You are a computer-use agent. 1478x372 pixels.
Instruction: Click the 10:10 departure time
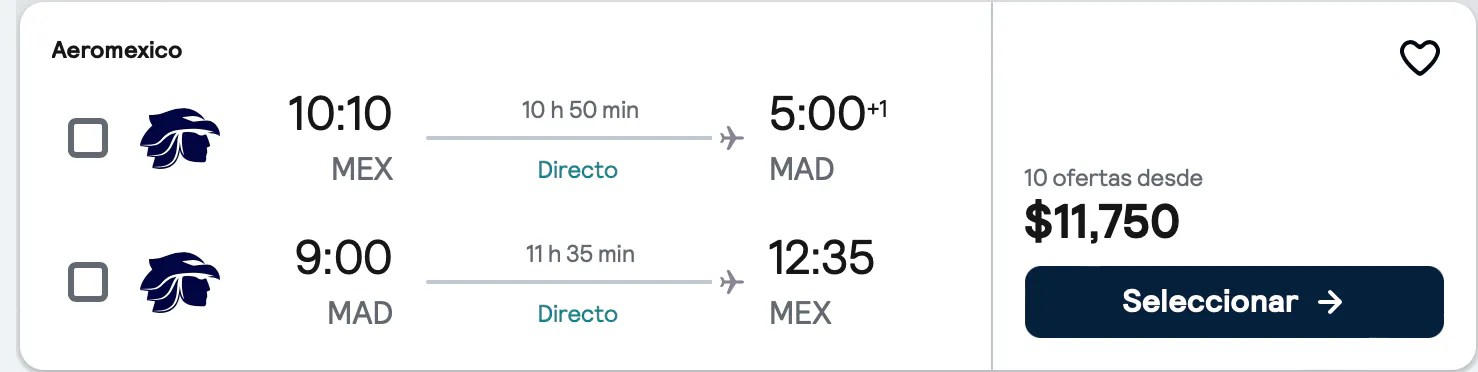[x=340, y=115]
